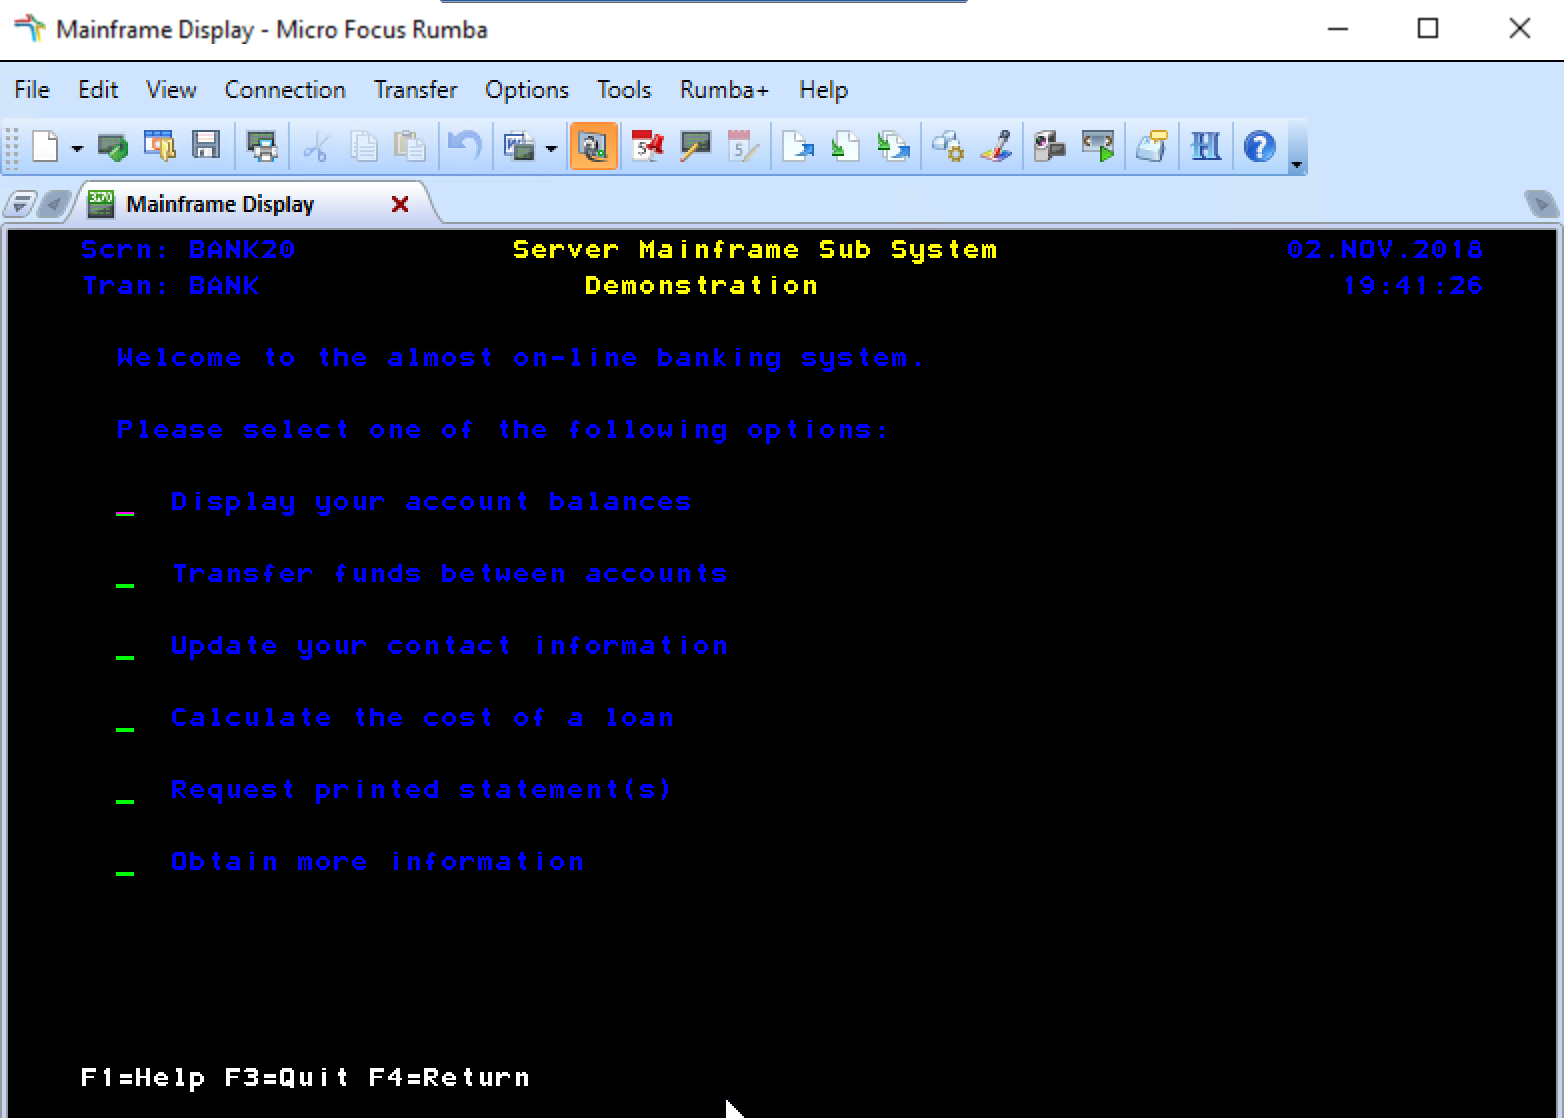This screenshot has width=1564, height=1118.
Task: Click the printer with yellow note icon
Action: [1152, 148]
